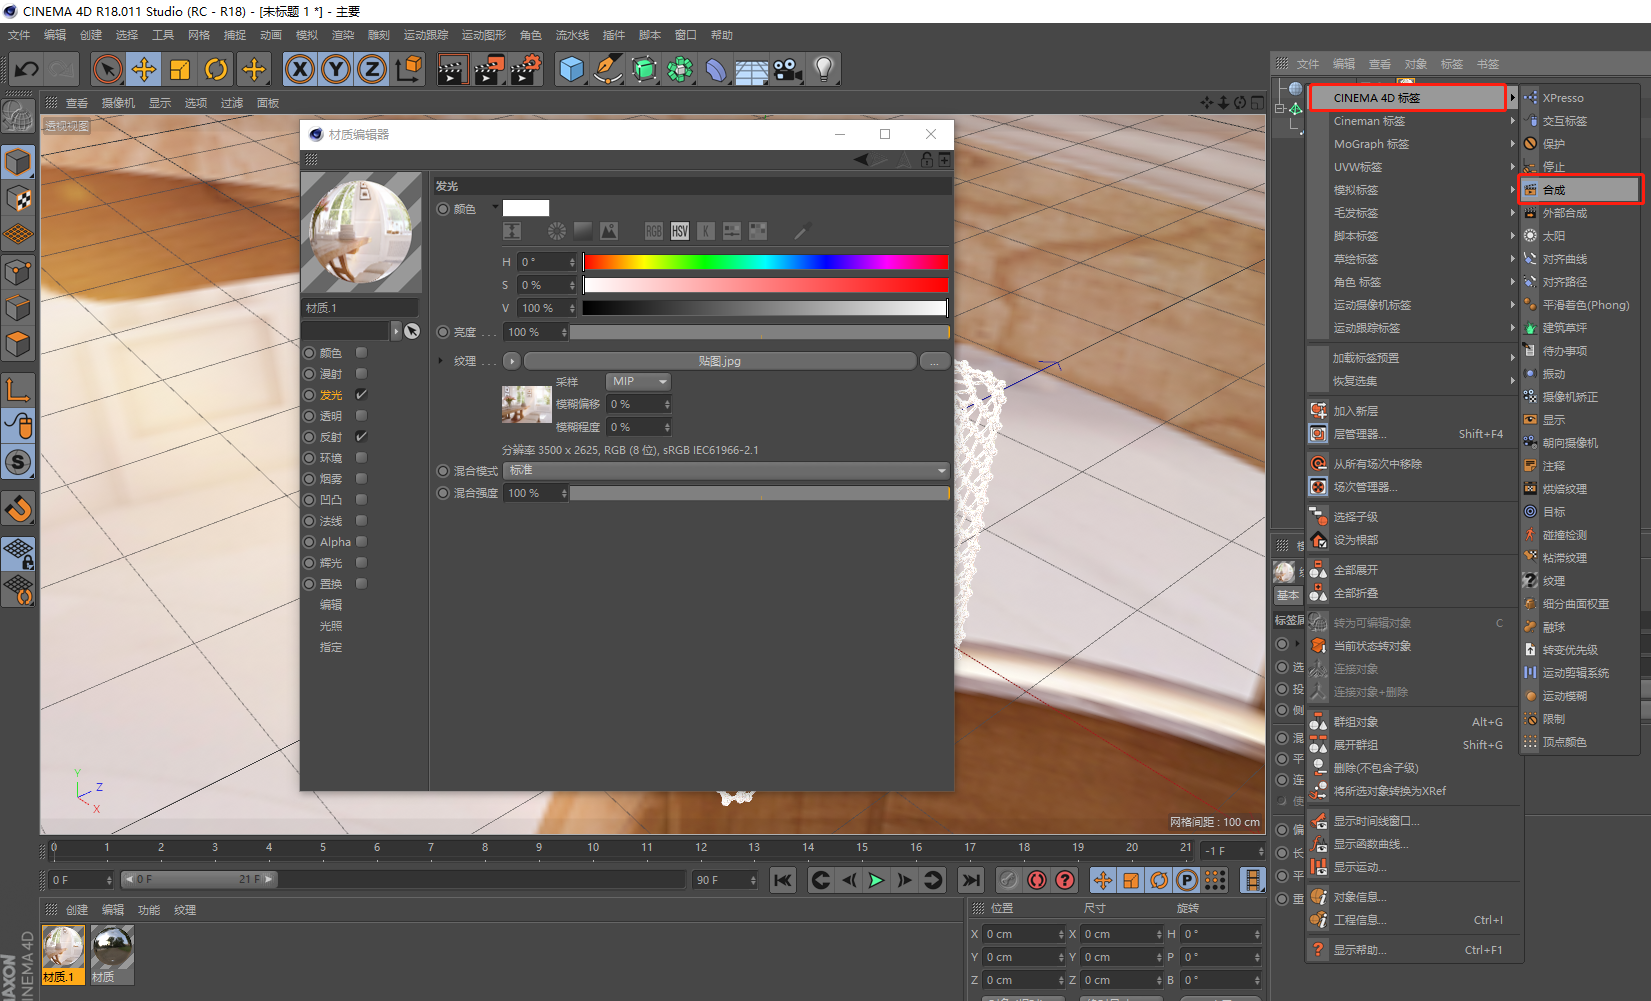Render the active view with the clapperboard icon
The width and height of the screenshot is (1651, 1001).
pyautogui.click(x=452, y=69)
